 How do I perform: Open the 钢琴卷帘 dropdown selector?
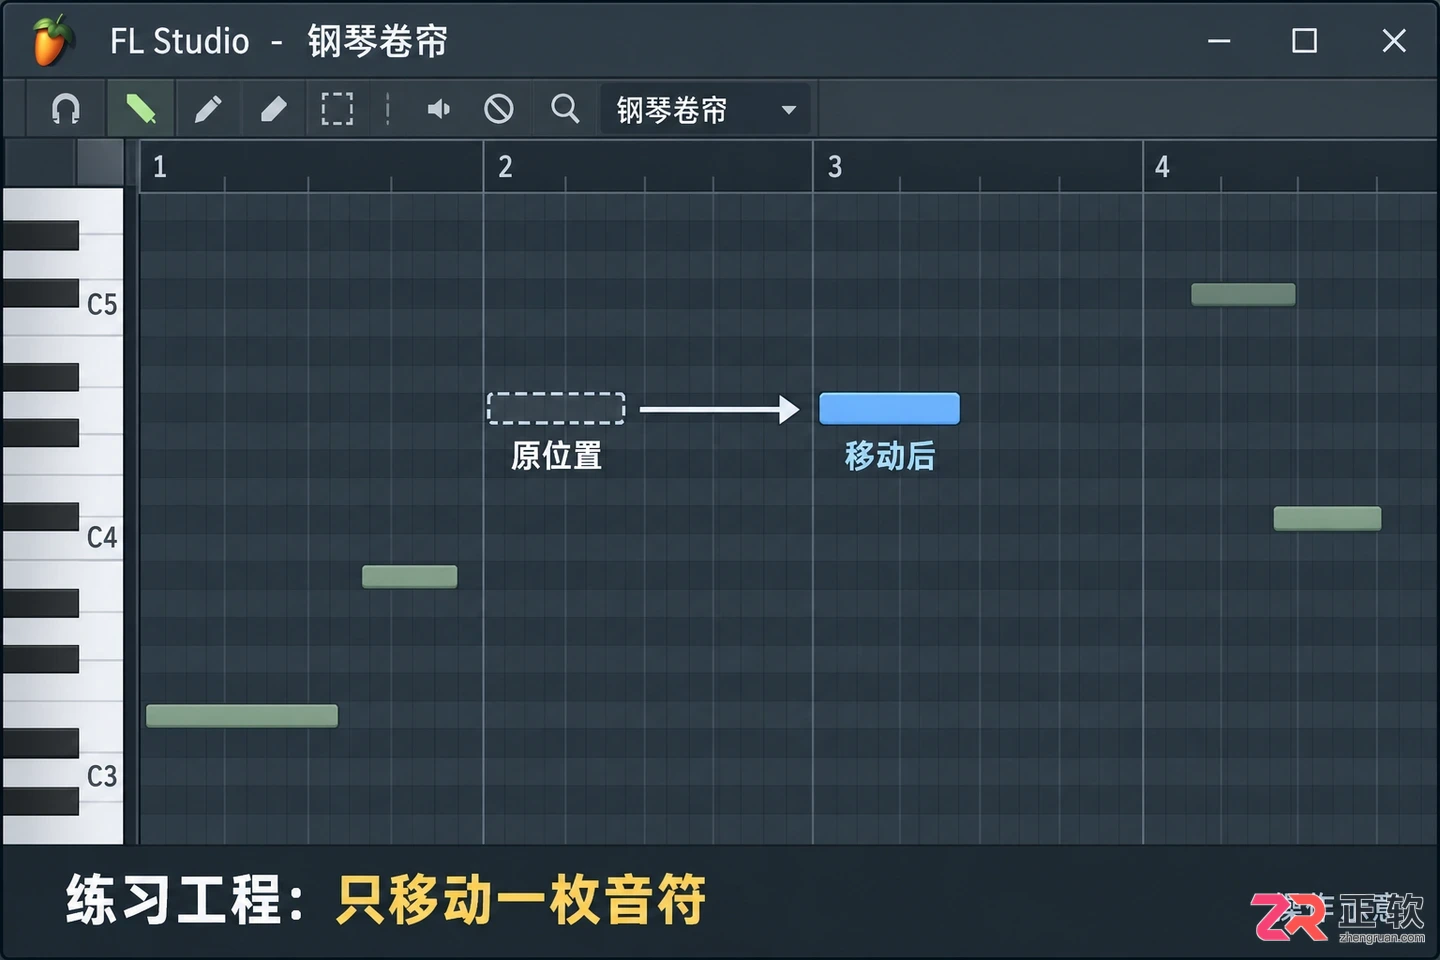708,109
